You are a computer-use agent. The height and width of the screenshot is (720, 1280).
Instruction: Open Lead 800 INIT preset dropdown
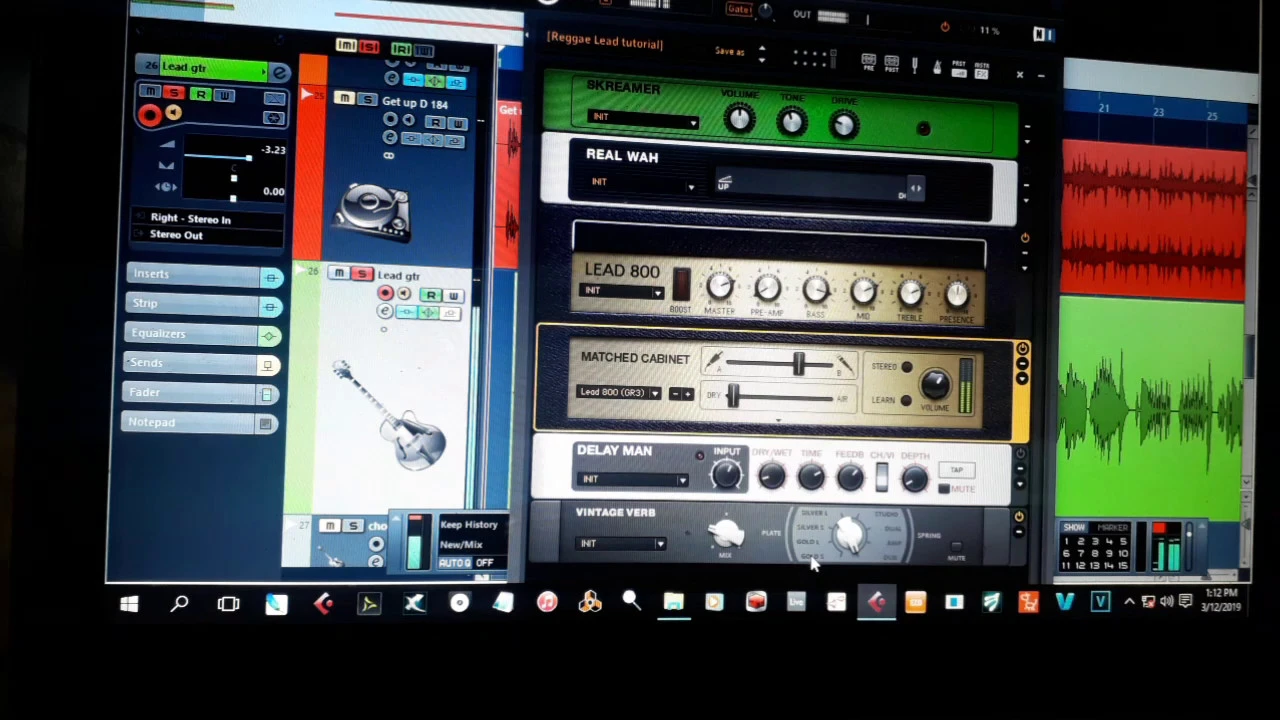click(x=622, y=292)
